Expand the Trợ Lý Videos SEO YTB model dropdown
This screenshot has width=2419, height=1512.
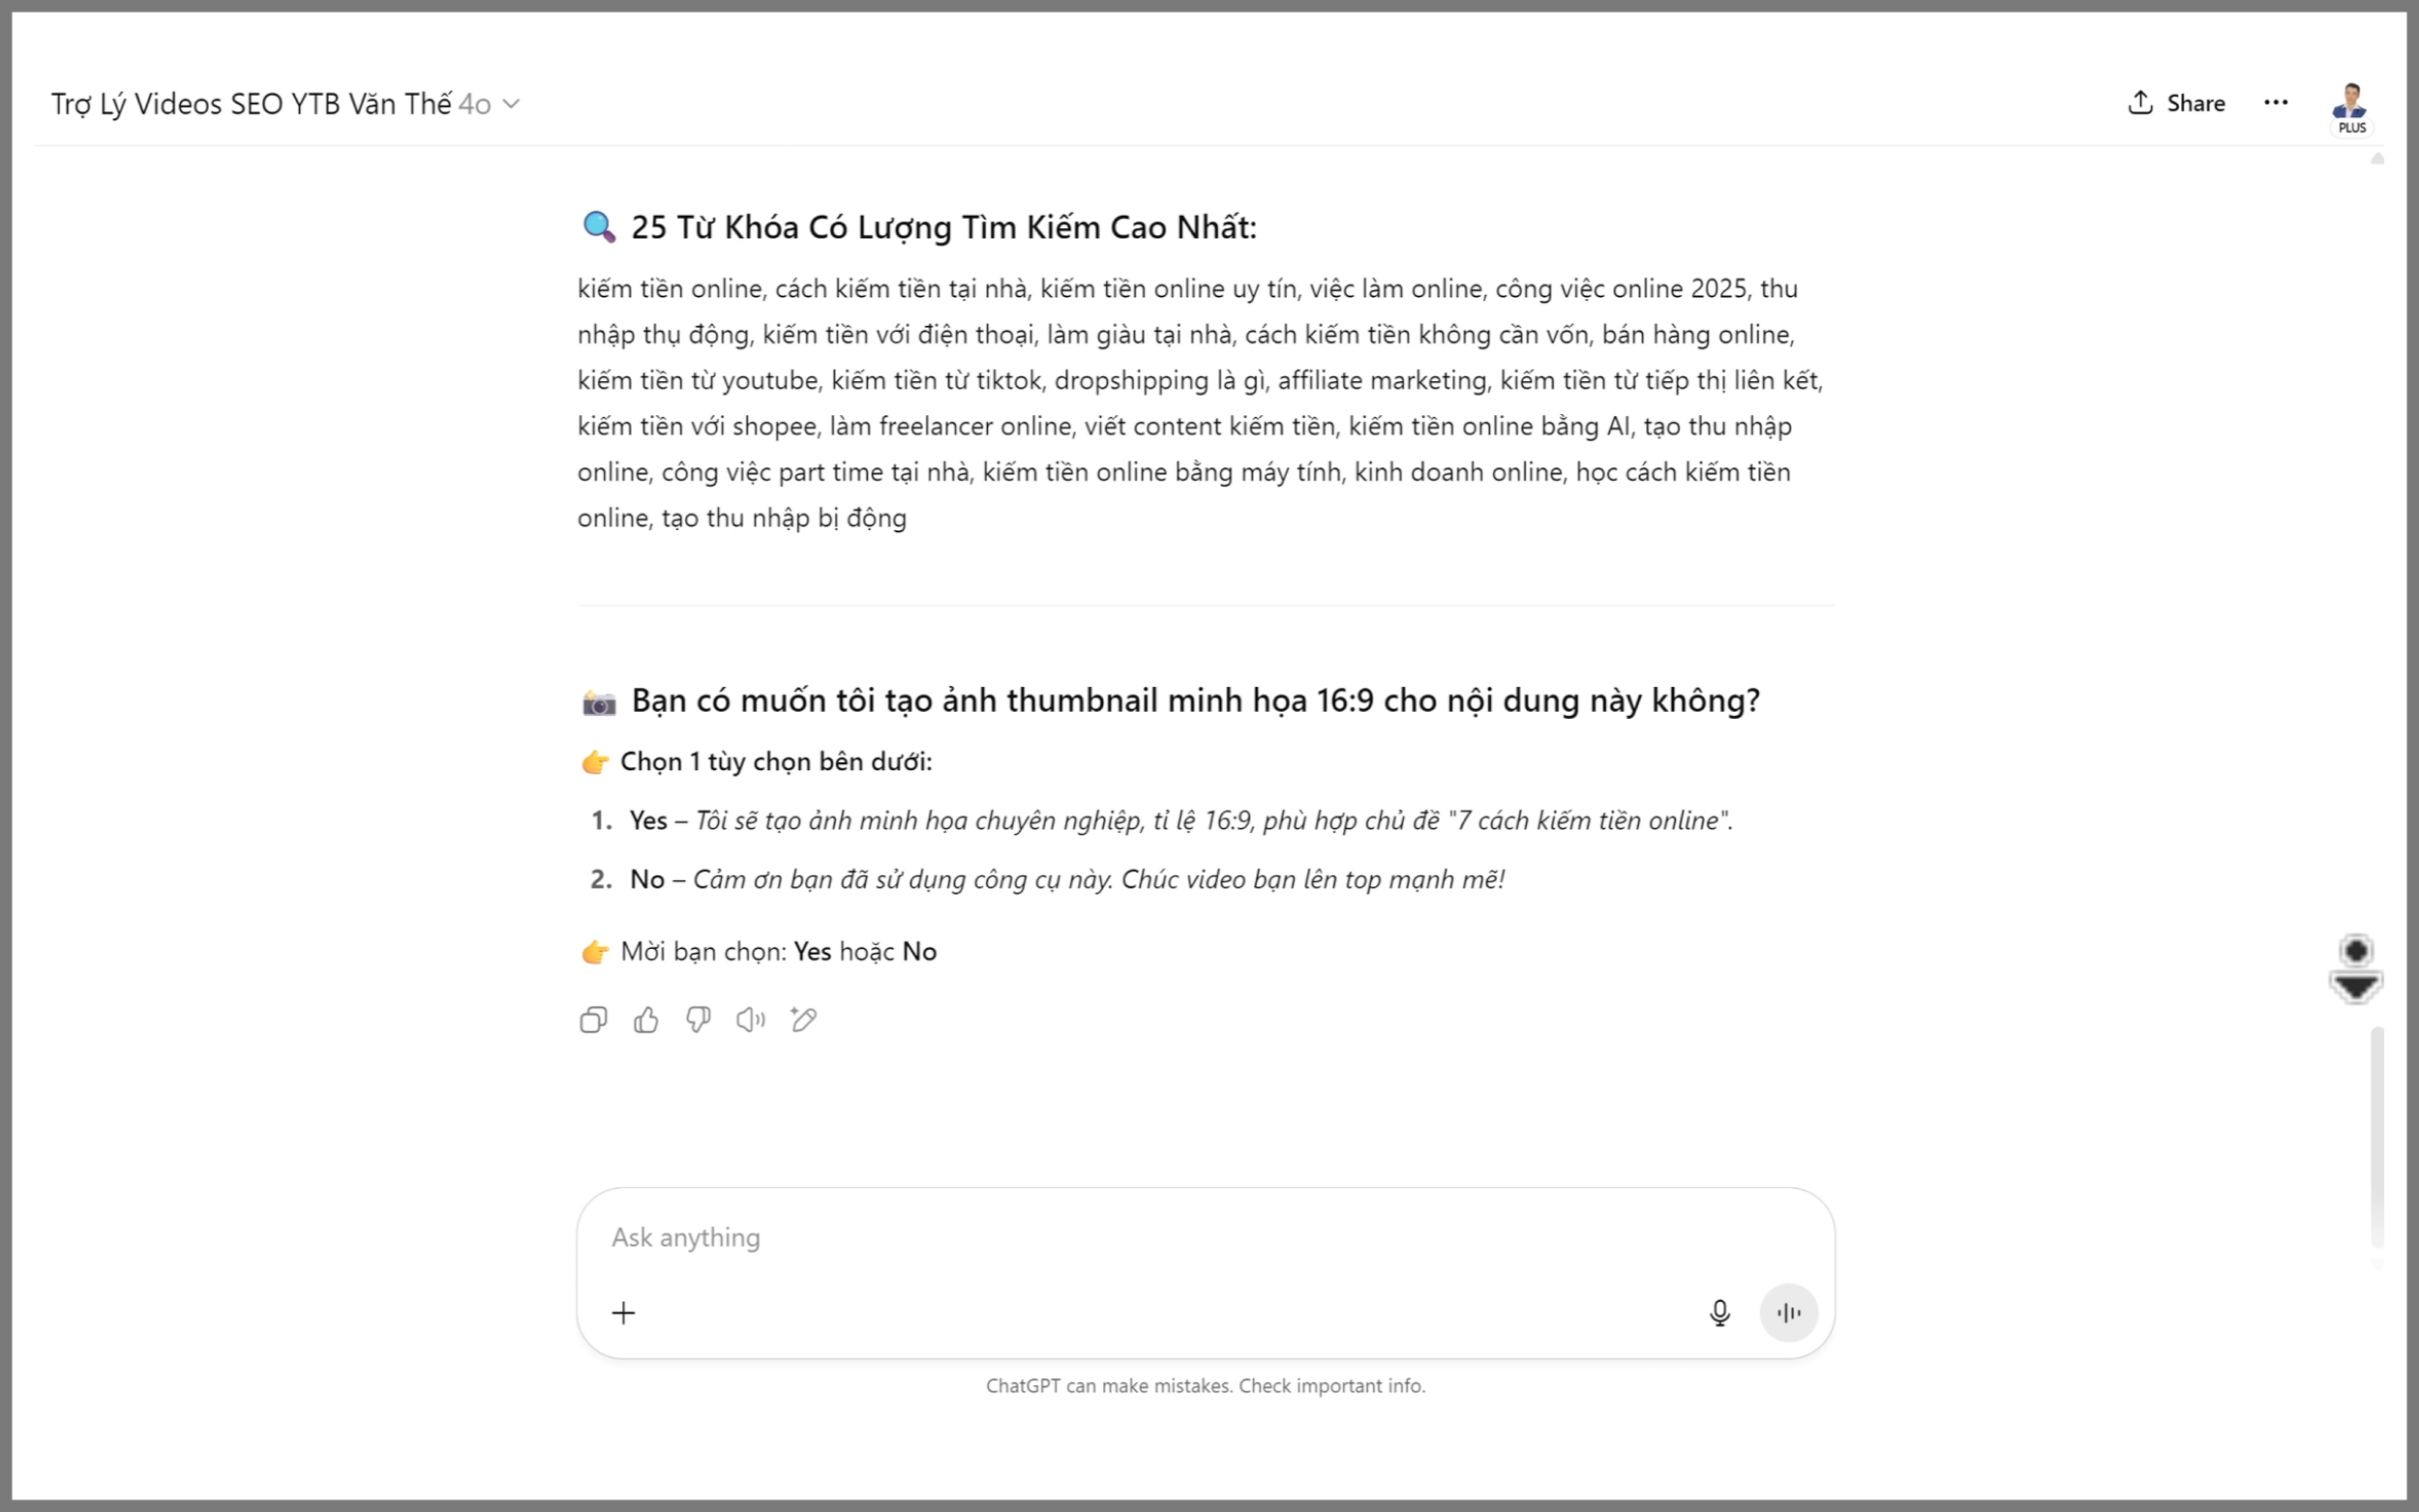(285, 104)
